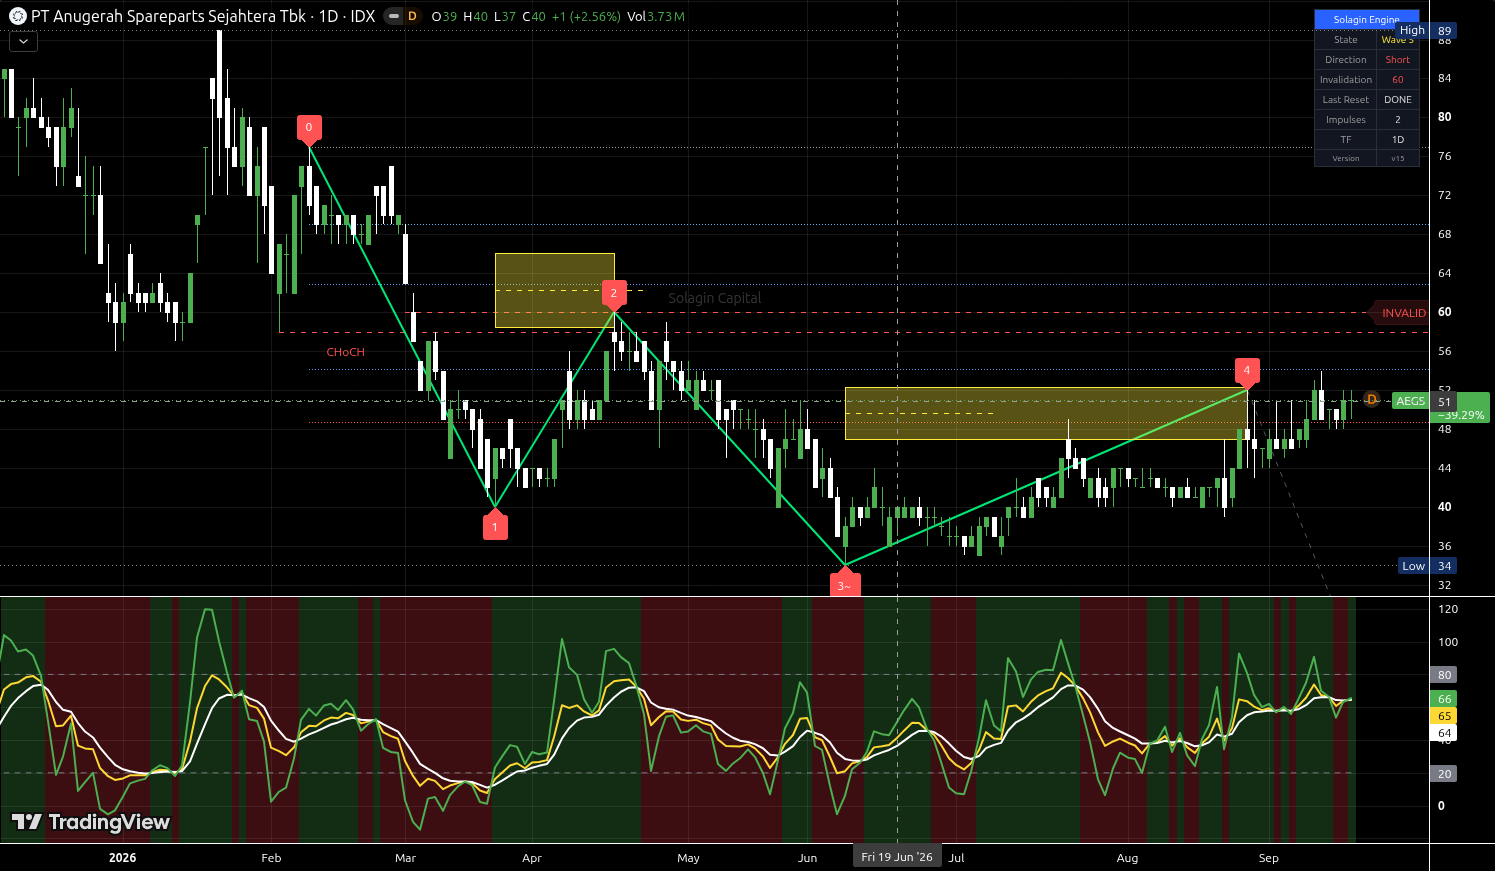Click the Impulses label in the table
Screen dimensions: 1495x871
1346,120
